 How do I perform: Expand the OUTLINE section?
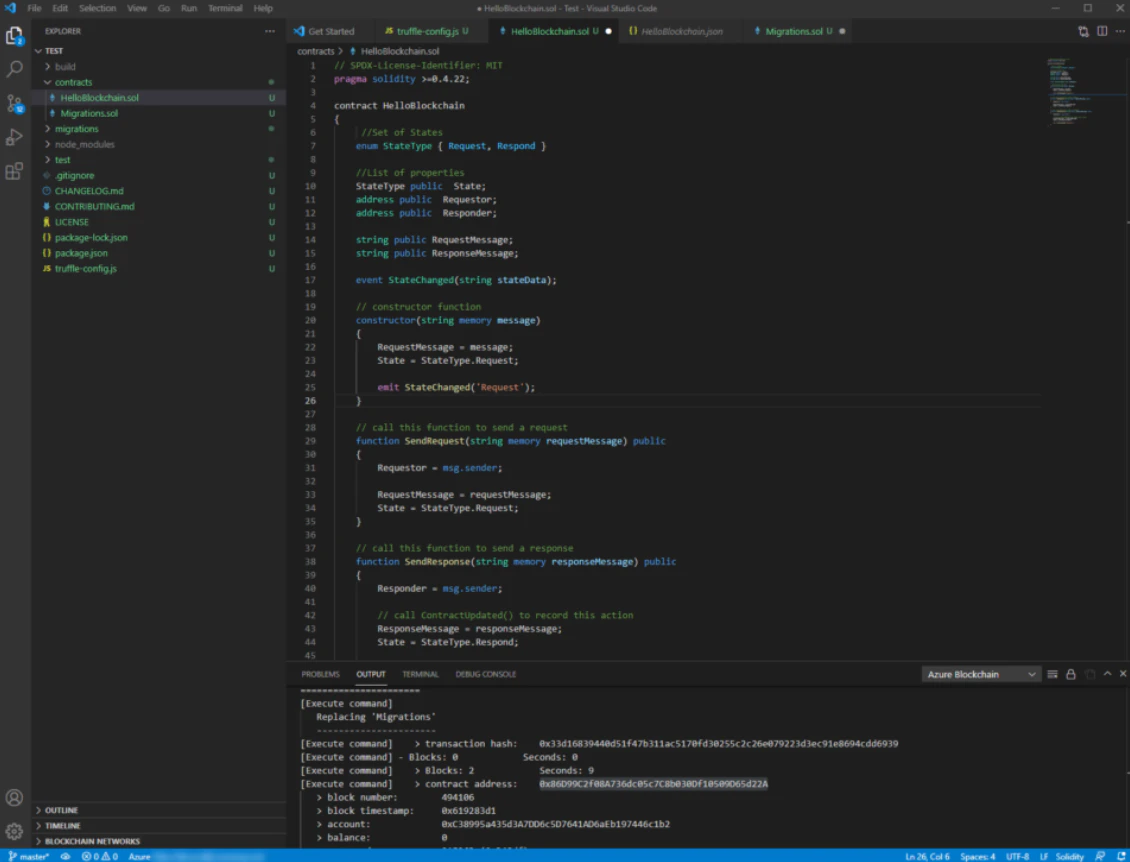(x=61, y=810)
